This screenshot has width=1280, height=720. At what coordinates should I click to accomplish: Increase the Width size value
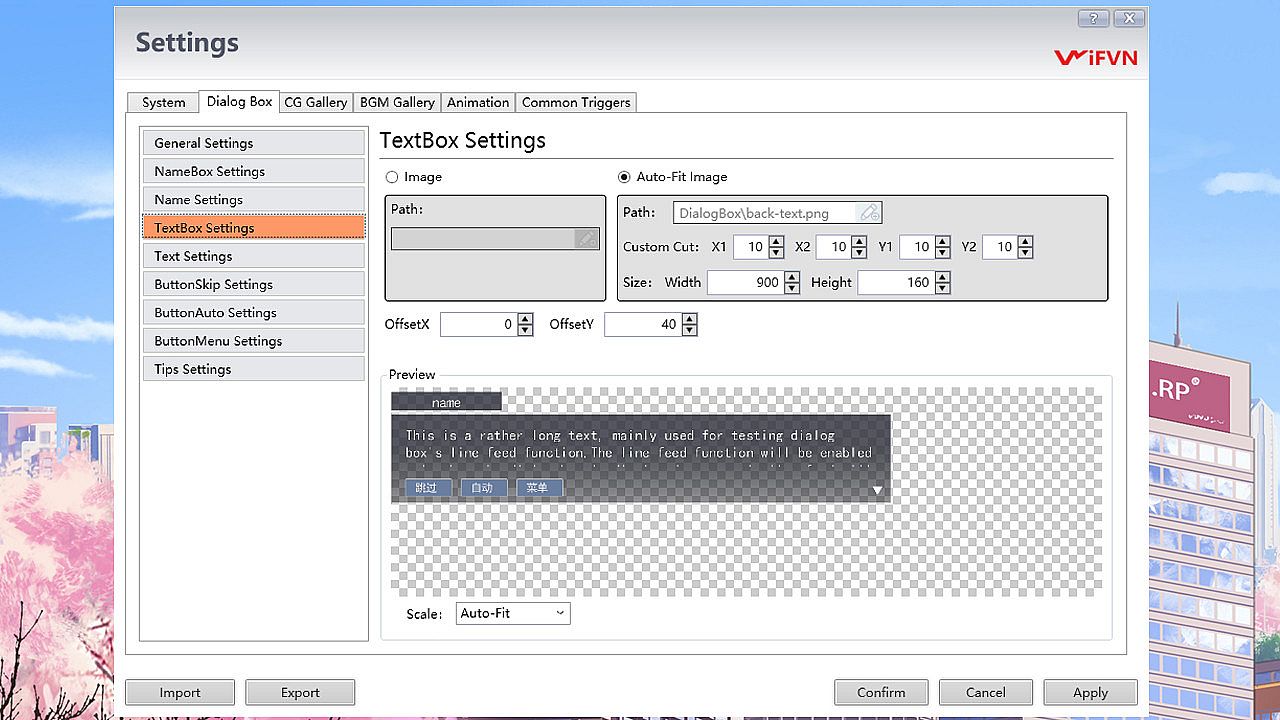(x=792, y=277)
